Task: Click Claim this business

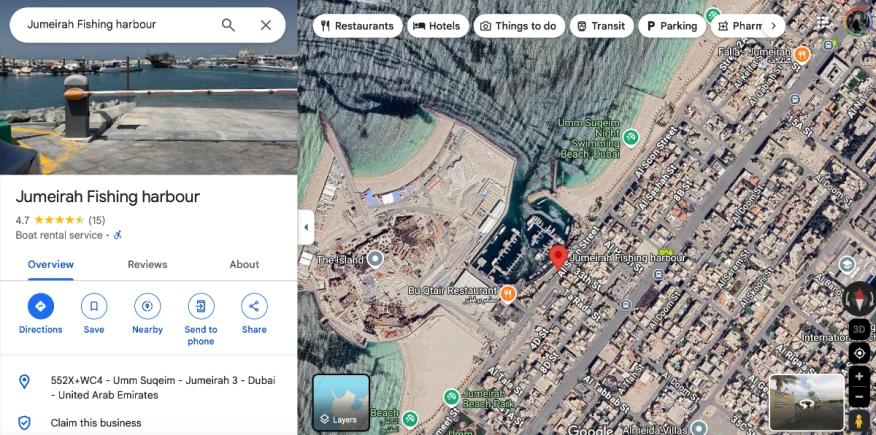Action: click(96, 423)
